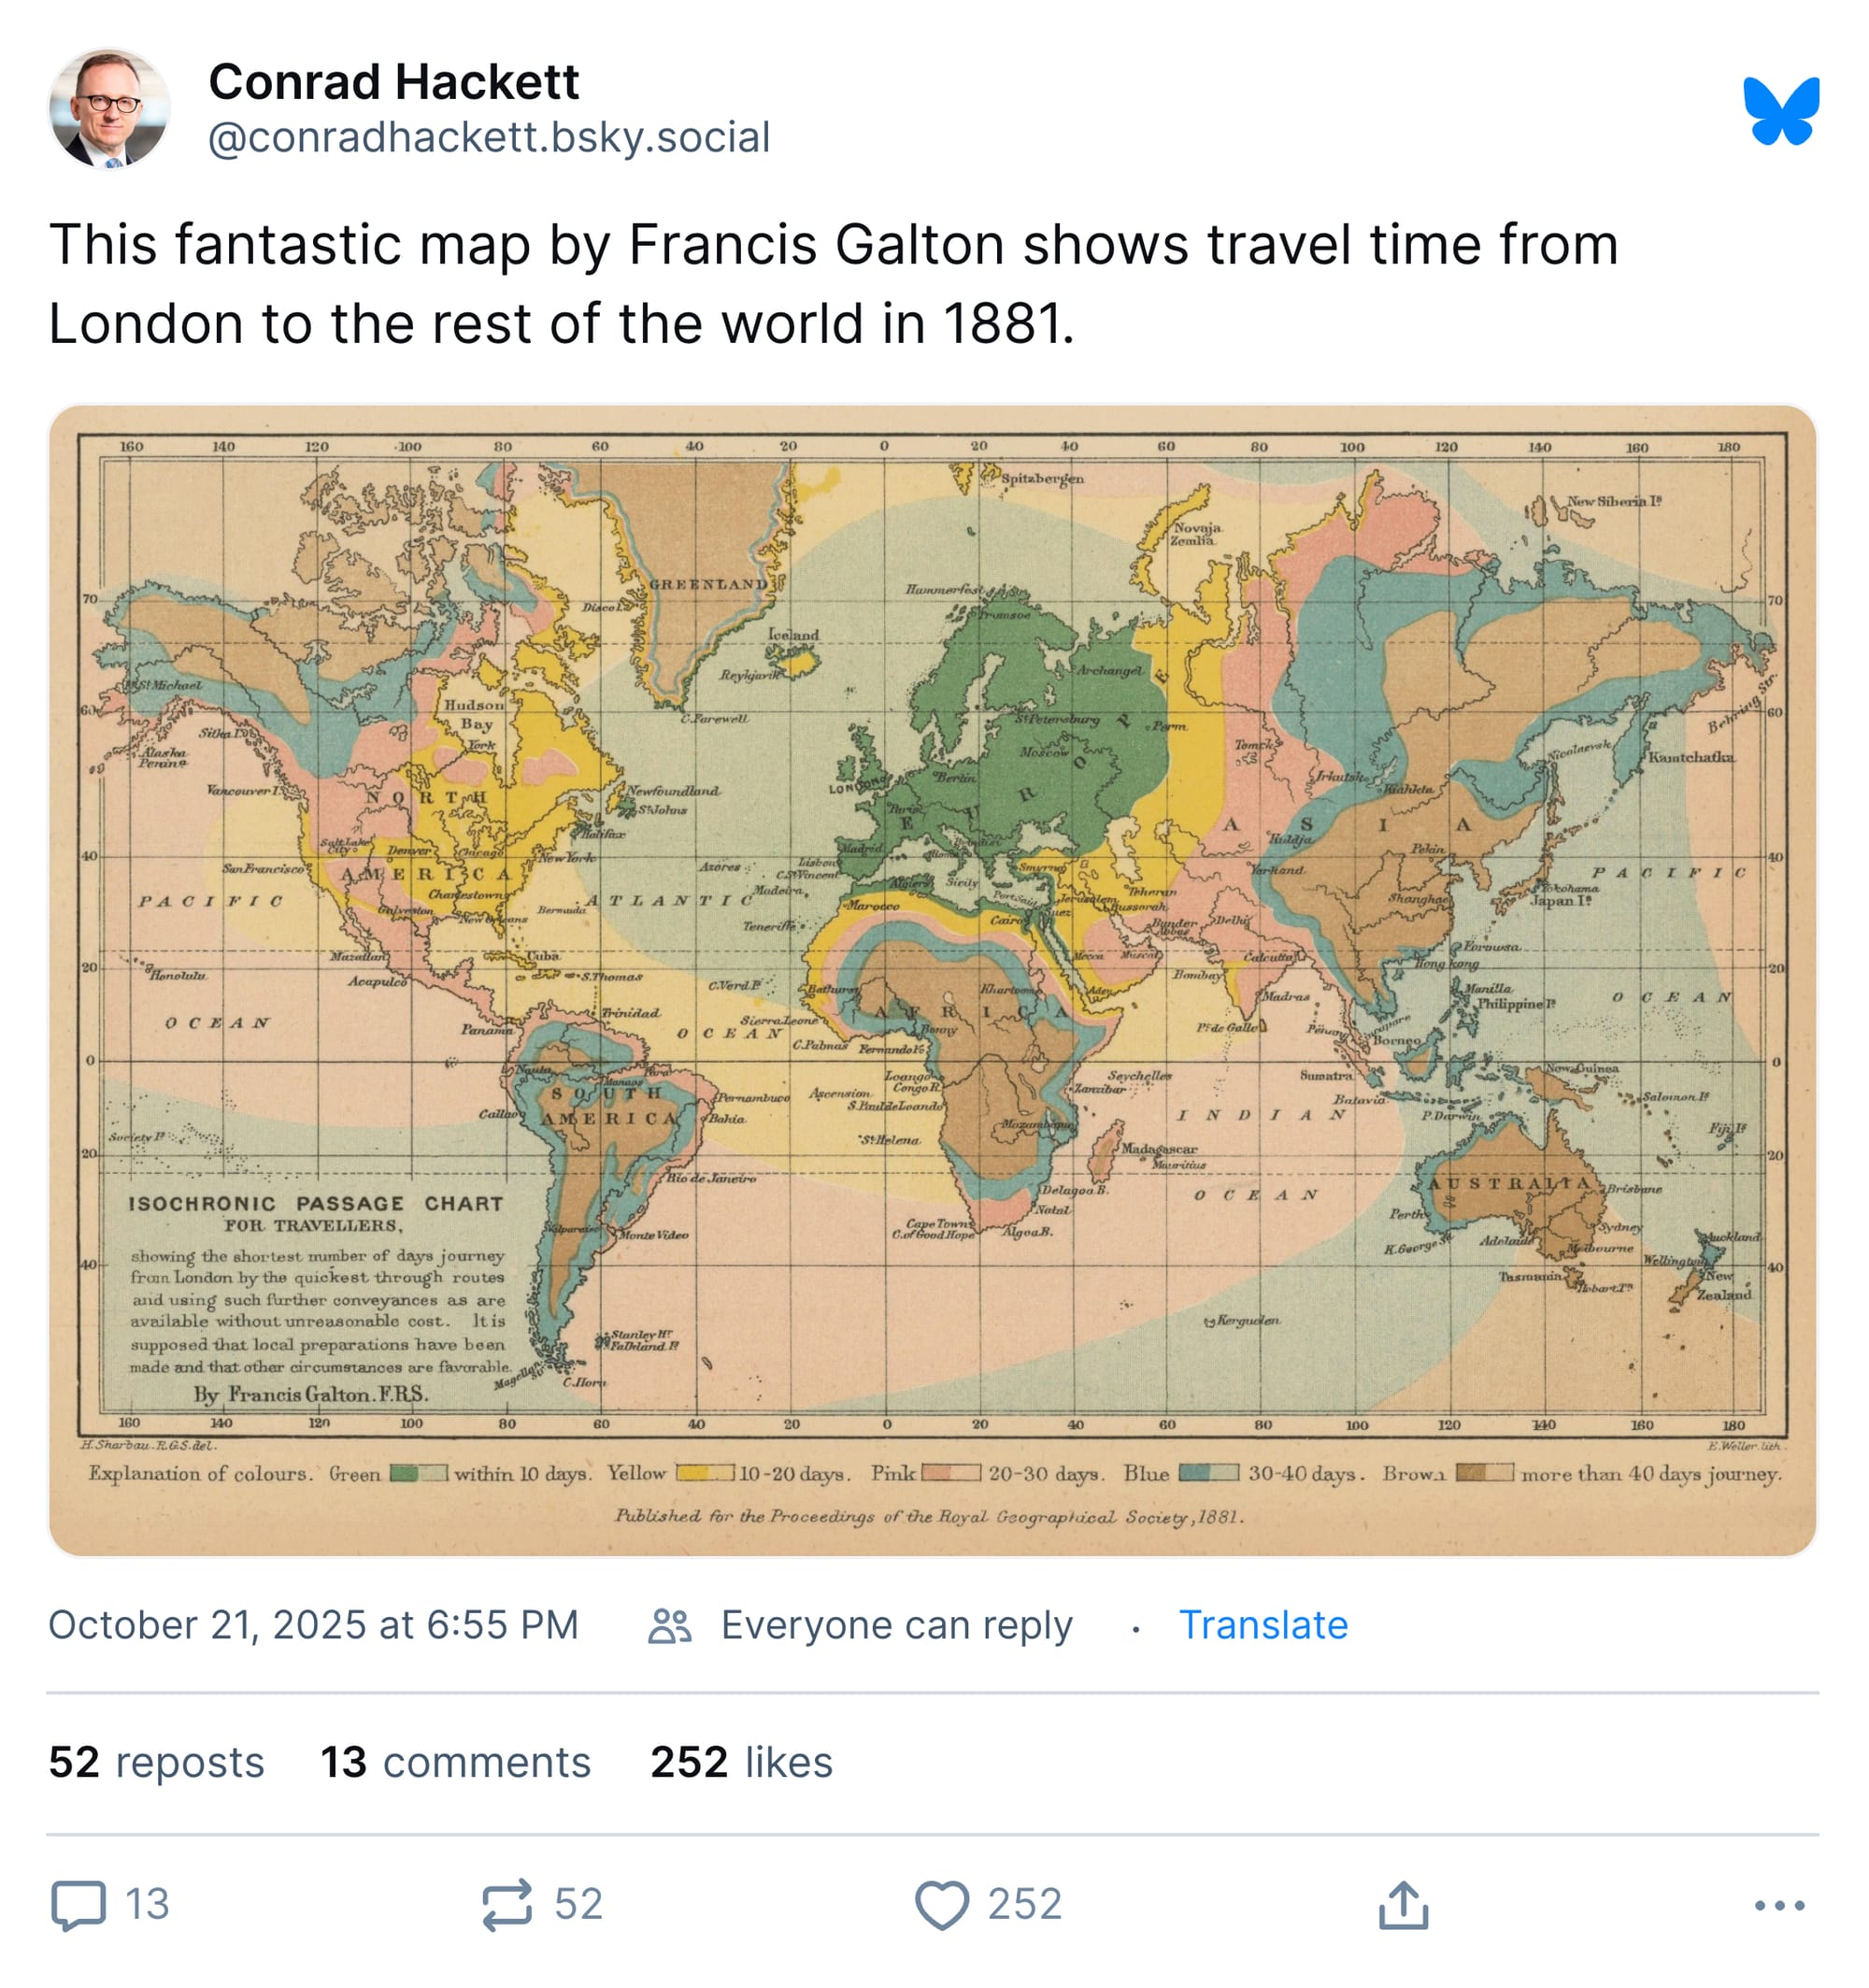Click the Bluesky butterfly logo

pos(1780,111)
